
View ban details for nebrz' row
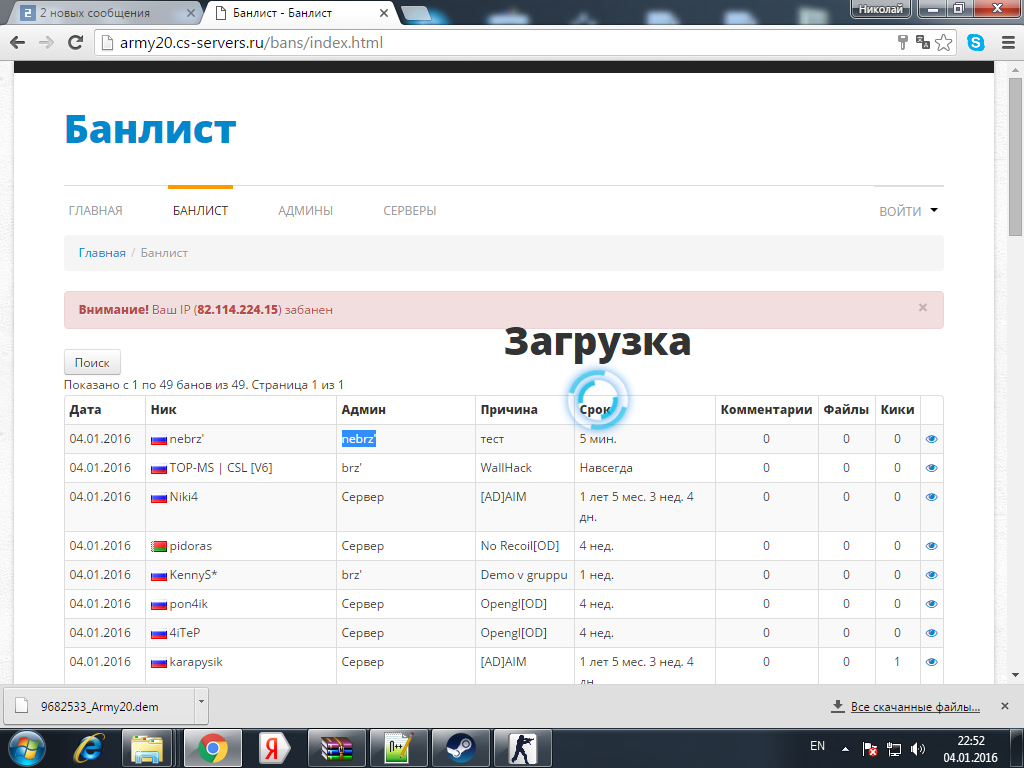tap(931, 439)
